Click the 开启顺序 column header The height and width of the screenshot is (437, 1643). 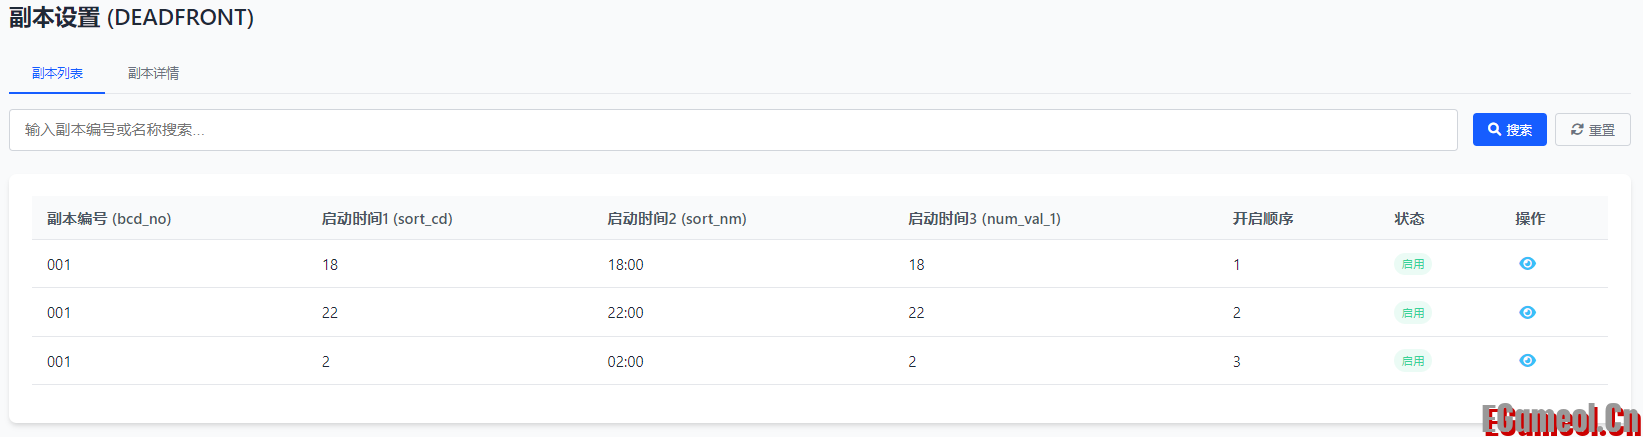[x=1262, y=219]
